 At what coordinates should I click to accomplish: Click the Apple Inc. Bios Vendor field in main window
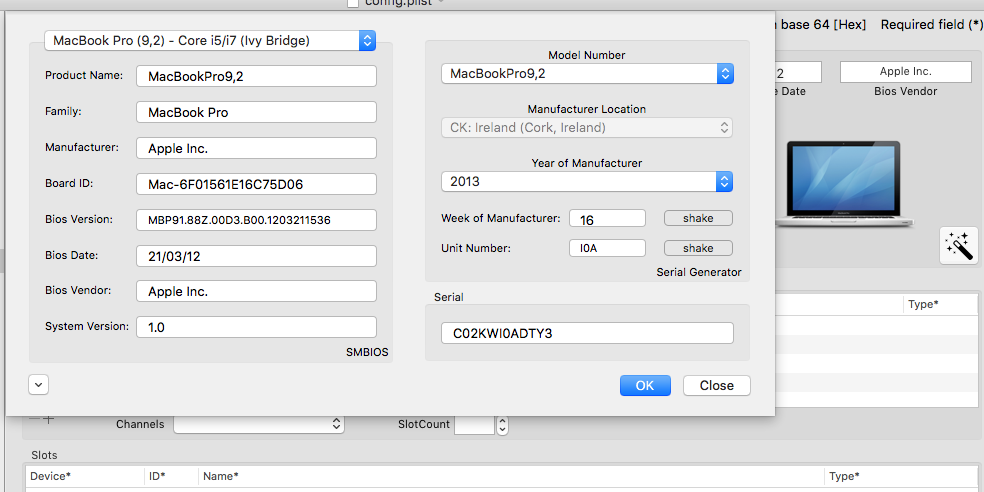point(906,72)
